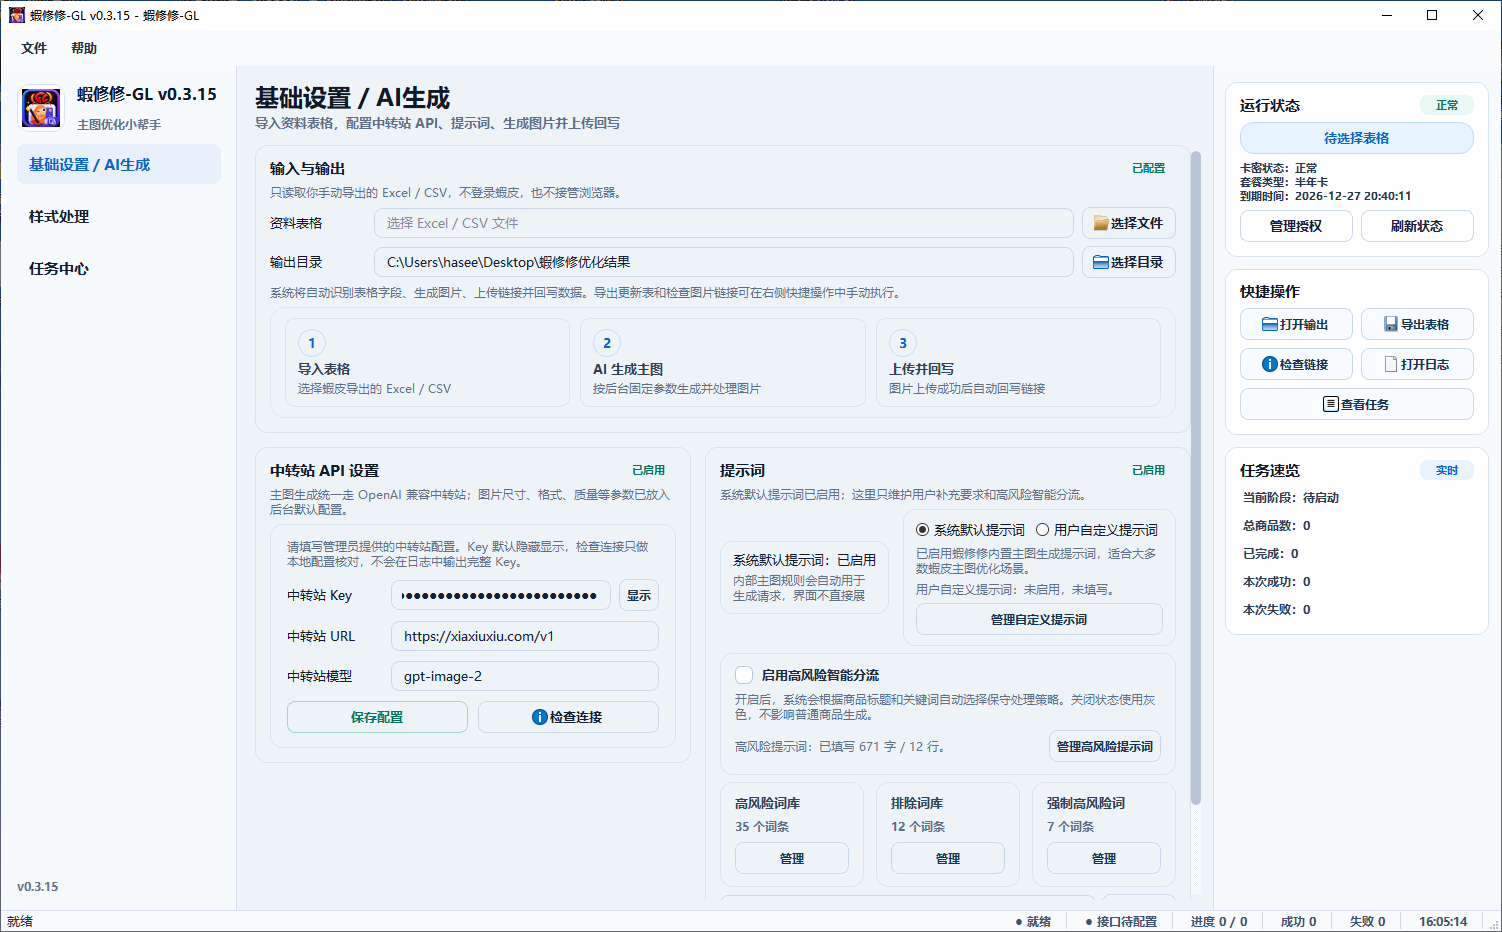Click the folder icon on 选择文件
This screenshot has height=932, width=1502.
pyautogui.click(x=1101, y=223)
